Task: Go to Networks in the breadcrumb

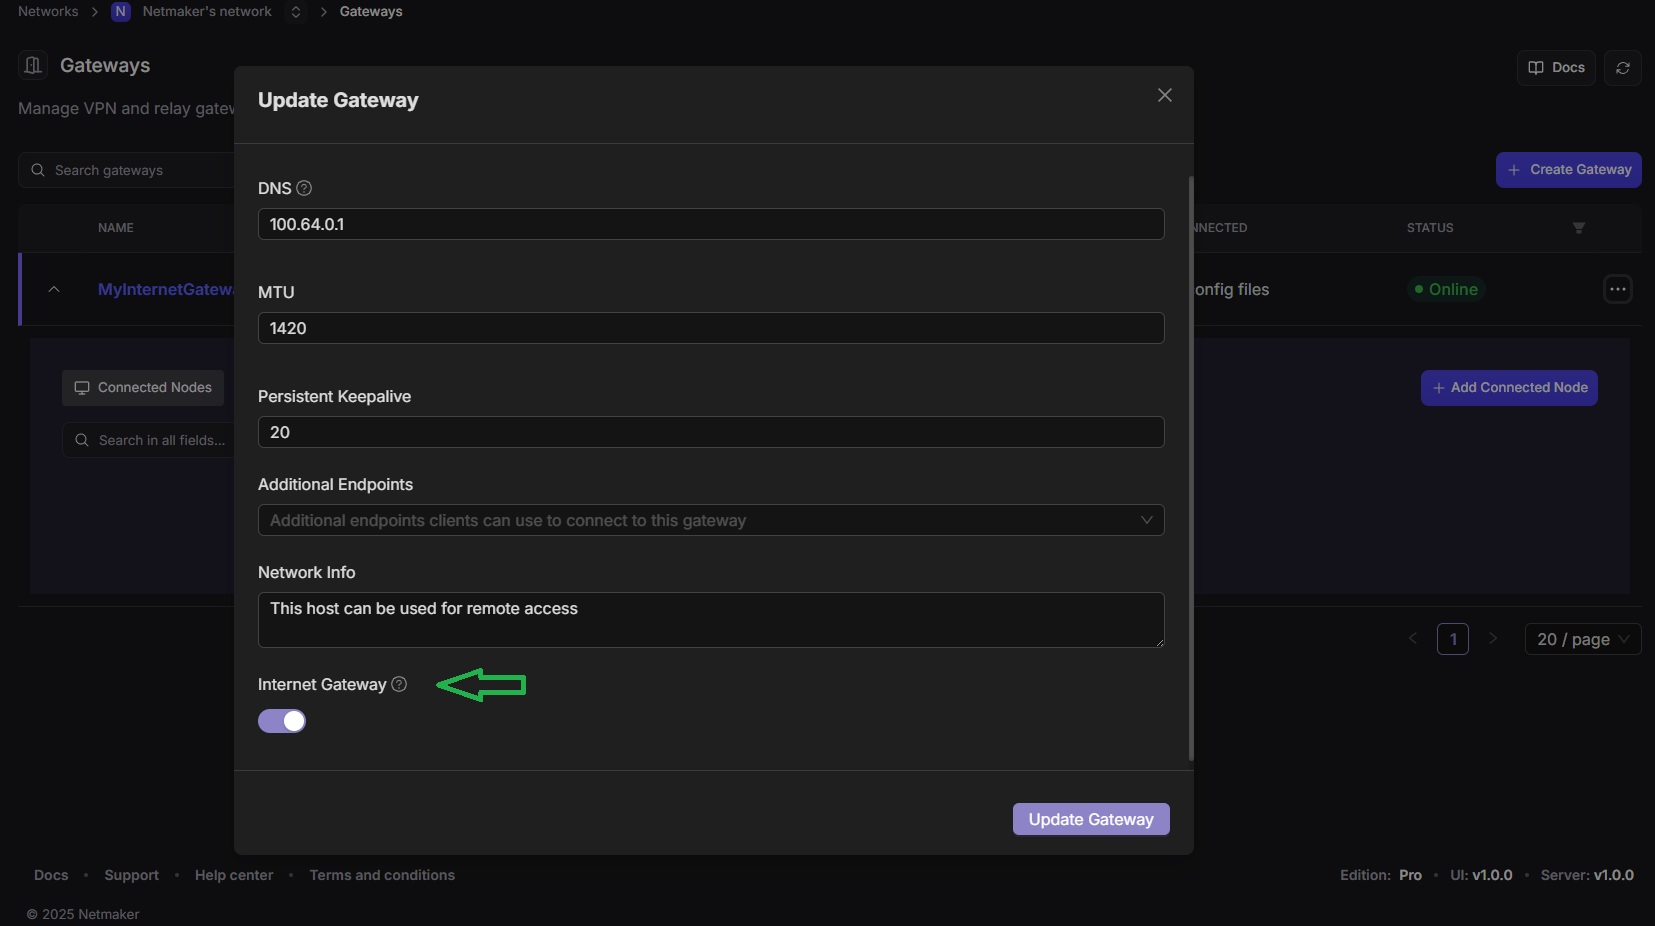Action: pos(48,11)
